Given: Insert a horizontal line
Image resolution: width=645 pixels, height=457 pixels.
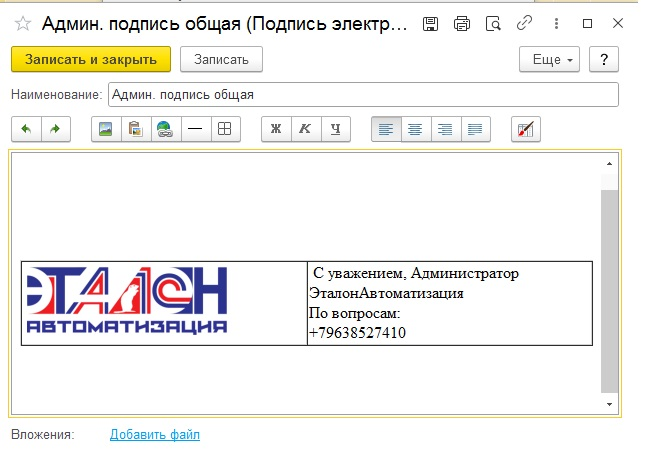Looking at the screenshot, I should point(195,129).
